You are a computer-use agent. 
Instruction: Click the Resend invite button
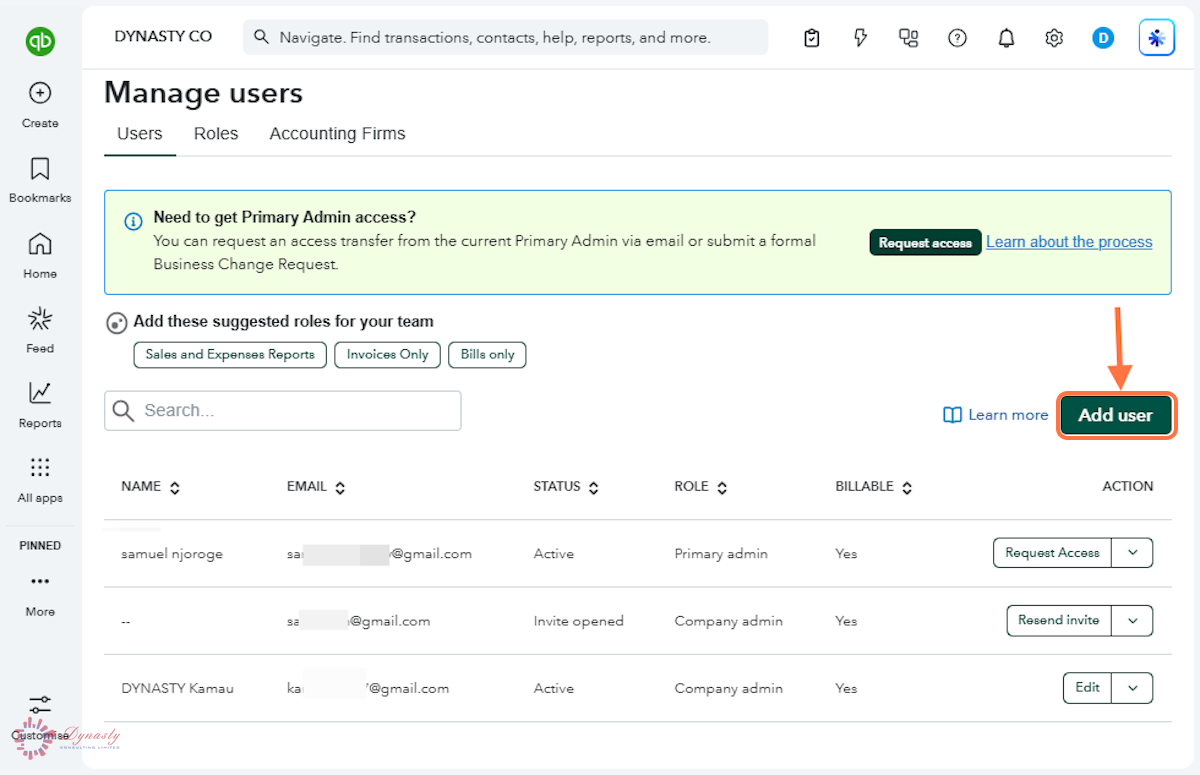click(1059, 620)
